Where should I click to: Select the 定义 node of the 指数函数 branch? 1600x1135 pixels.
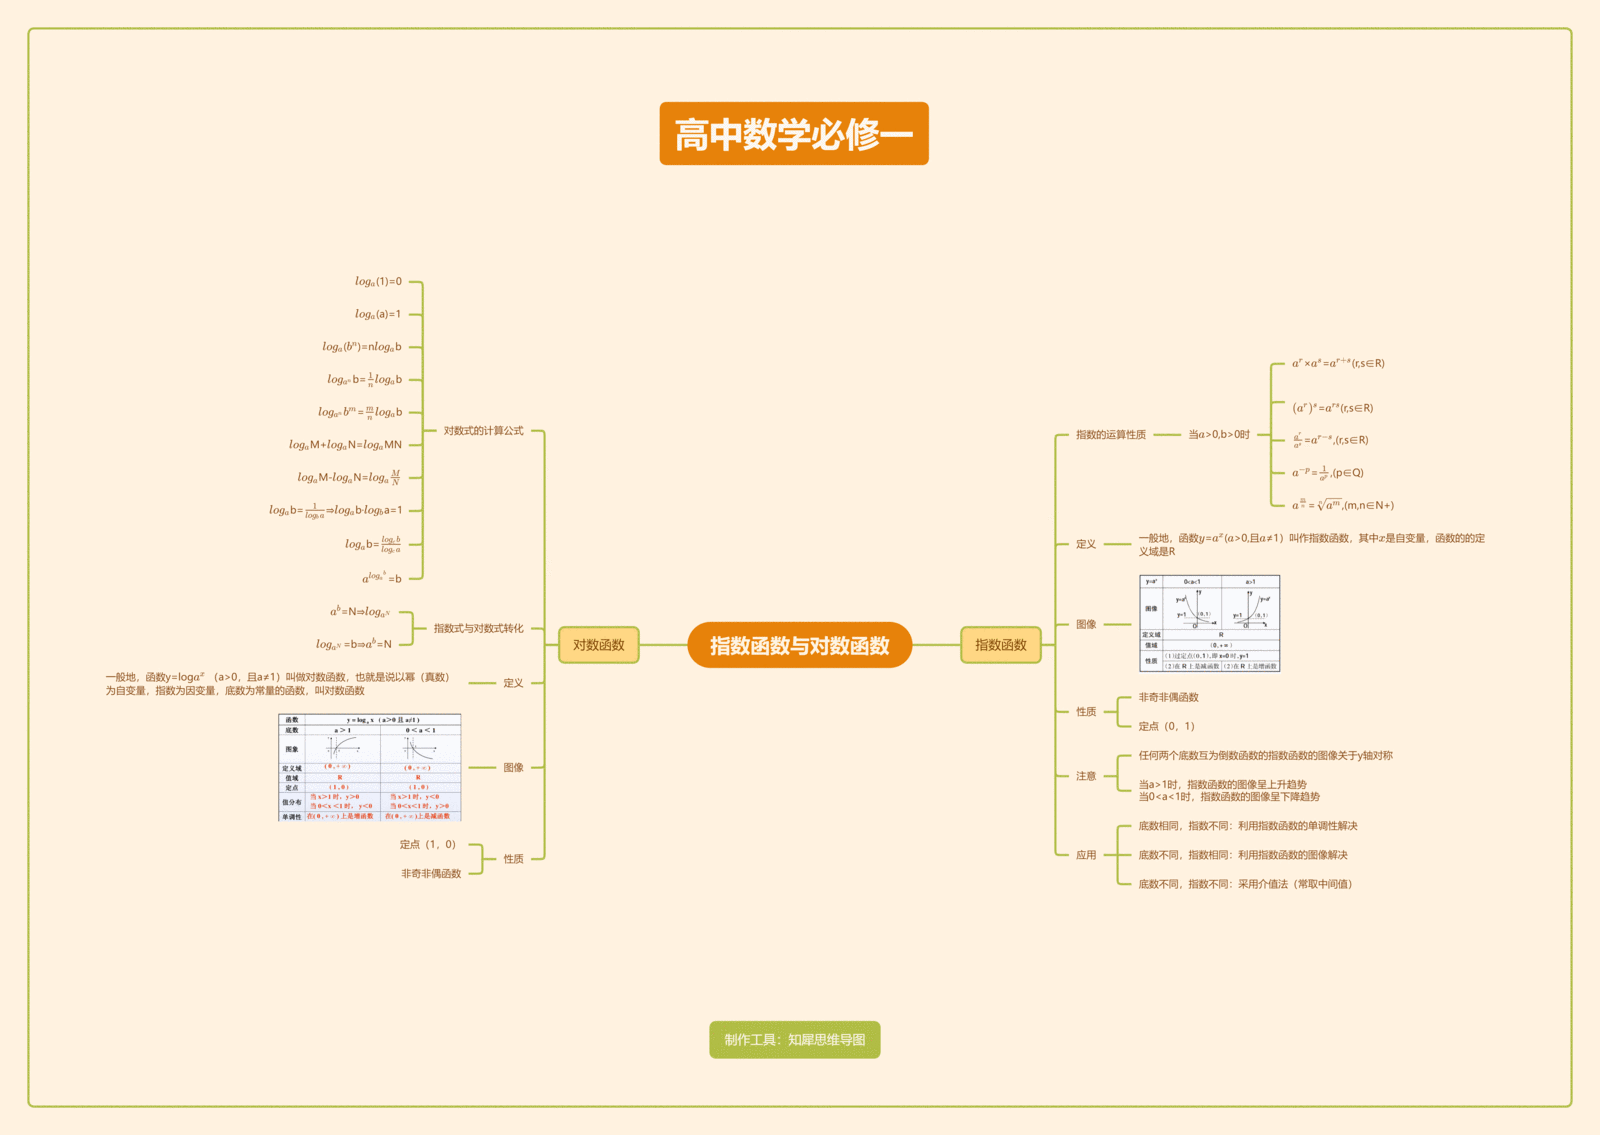[x=1086, y=544]
